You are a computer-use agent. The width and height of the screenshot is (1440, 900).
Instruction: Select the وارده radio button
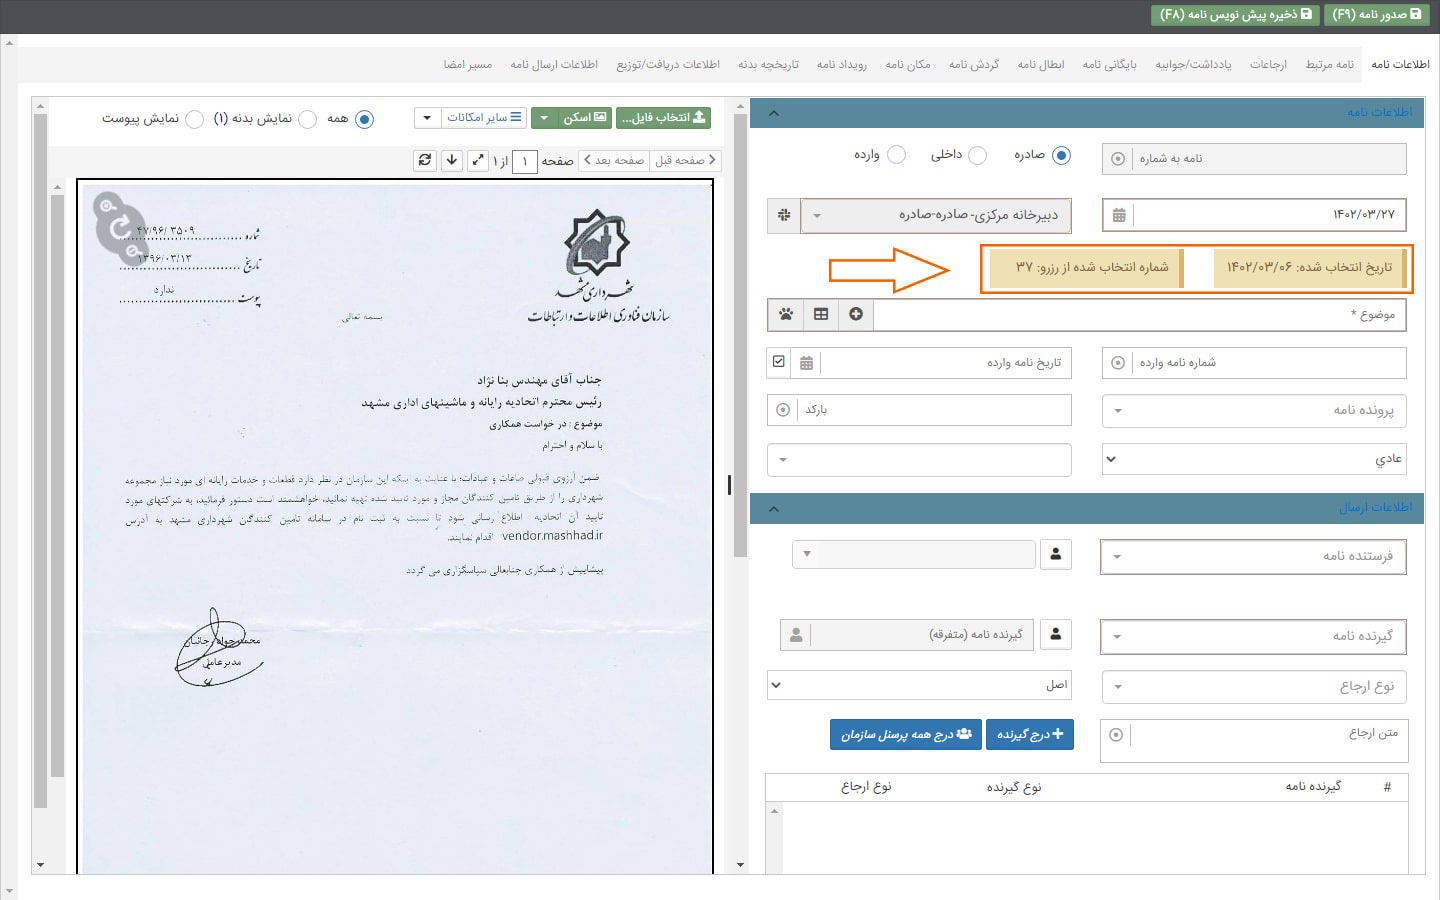896,155
